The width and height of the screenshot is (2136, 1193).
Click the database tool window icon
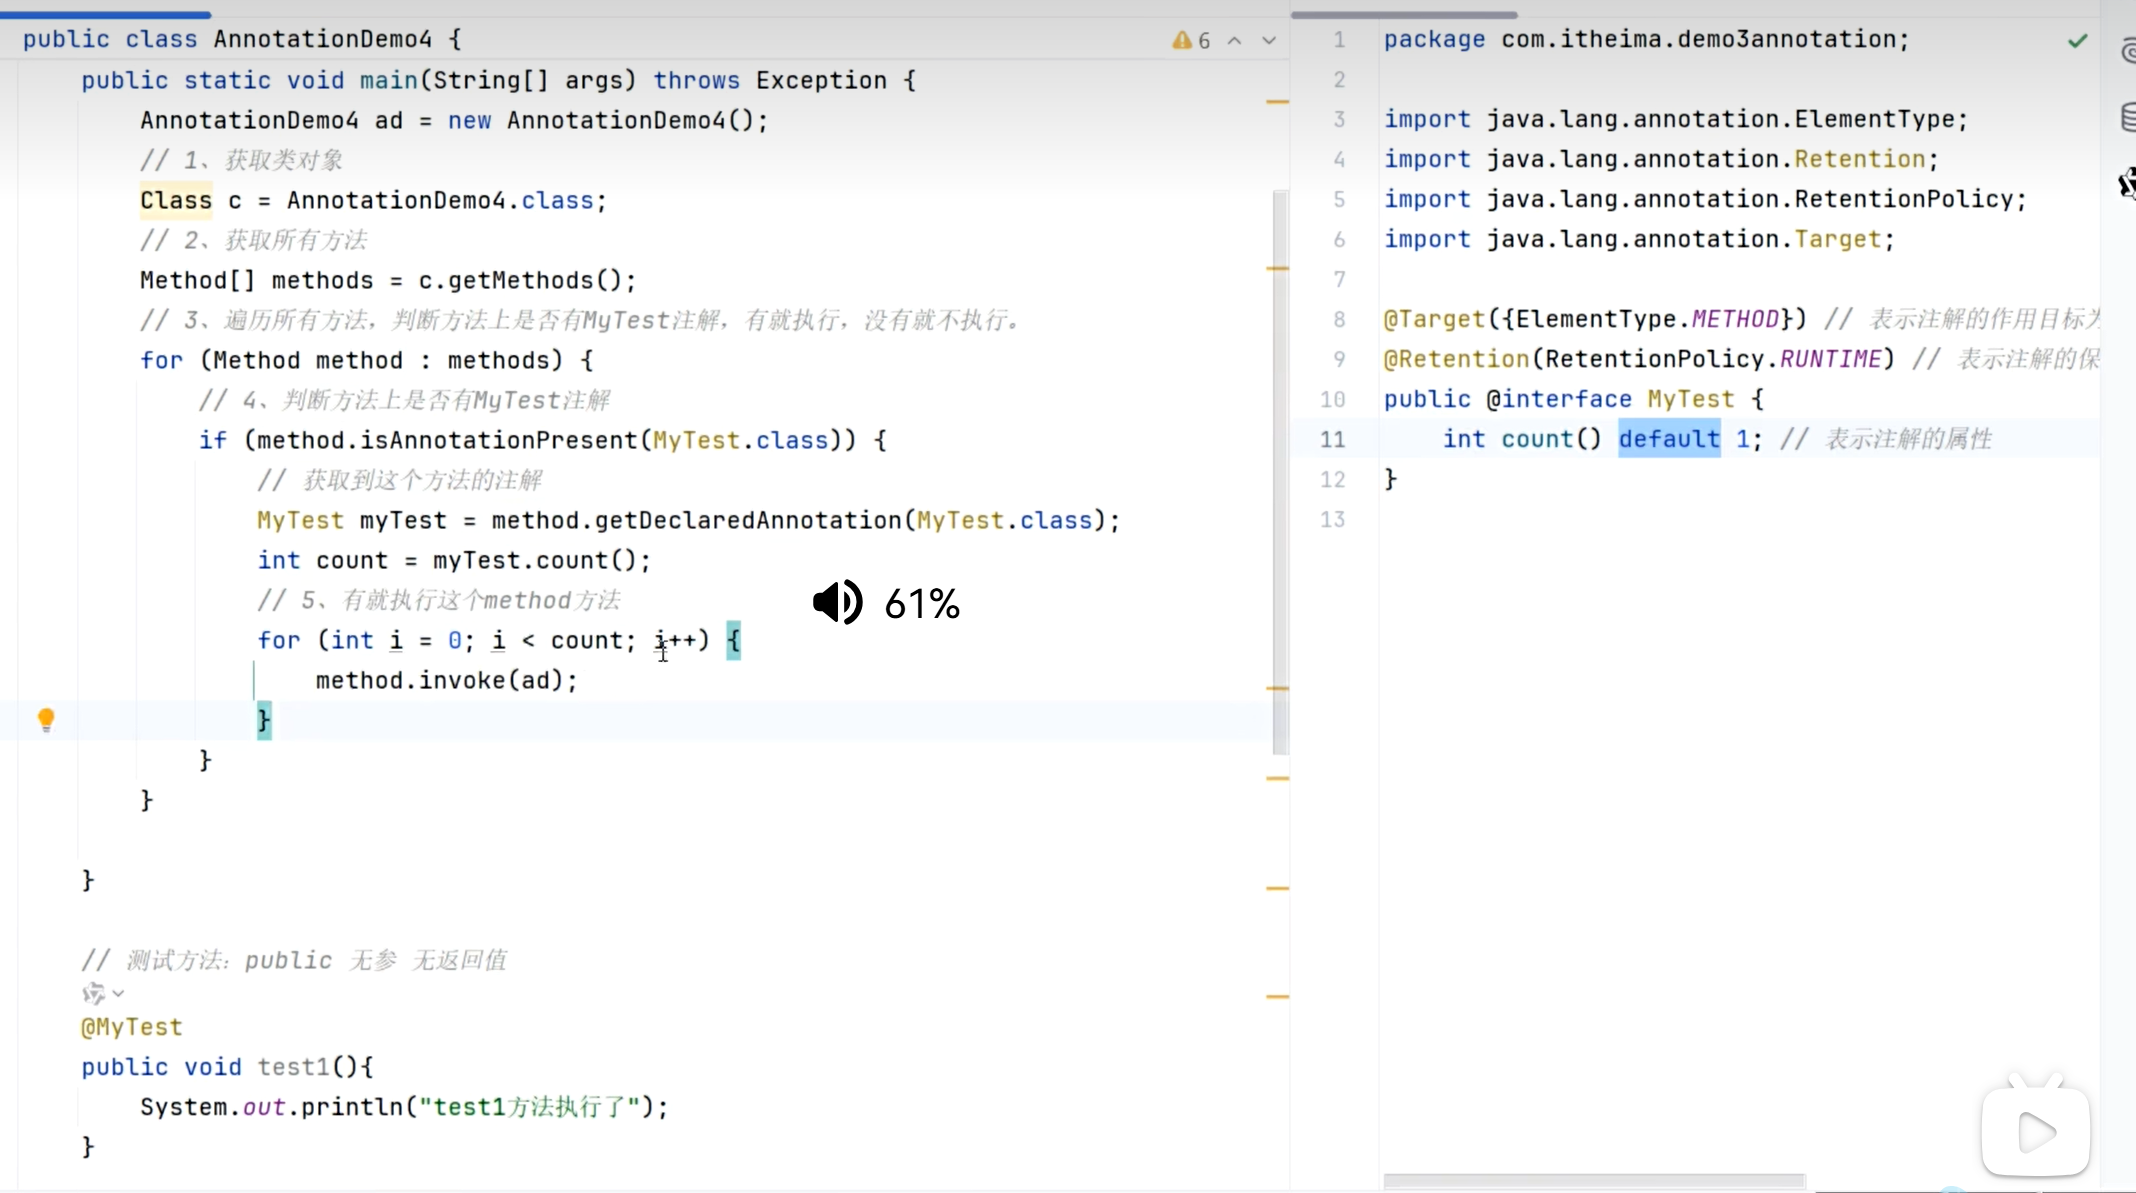coord(2128,117)
